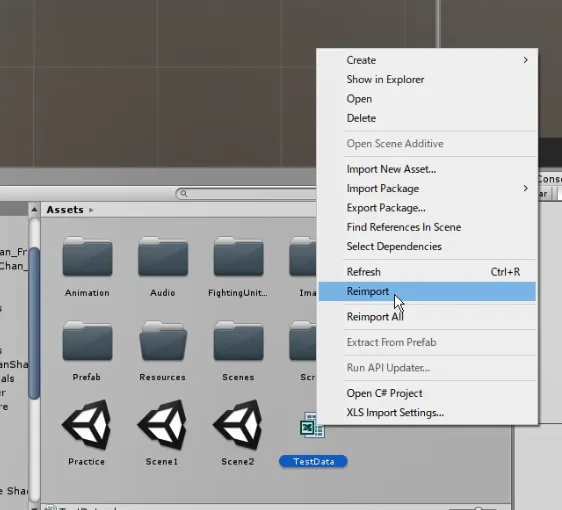Select the Scene1 Unity scene asset
This screenshot has width=562, height=510.
coord(162,425)
